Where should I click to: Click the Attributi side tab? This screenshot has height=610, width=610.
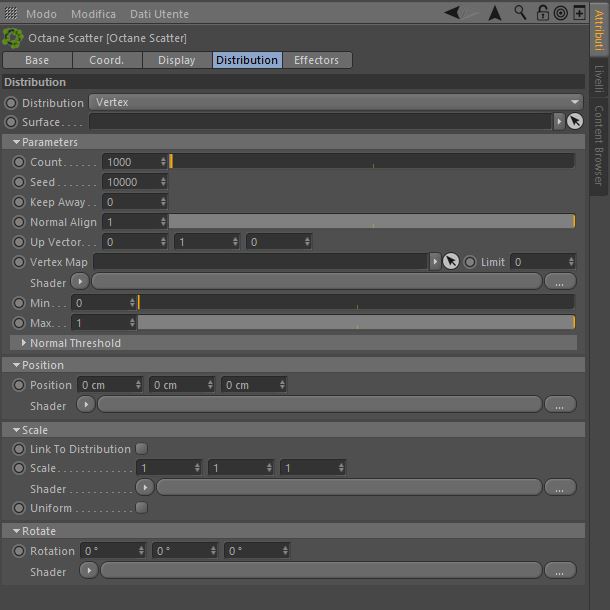(x=599, y=31)
